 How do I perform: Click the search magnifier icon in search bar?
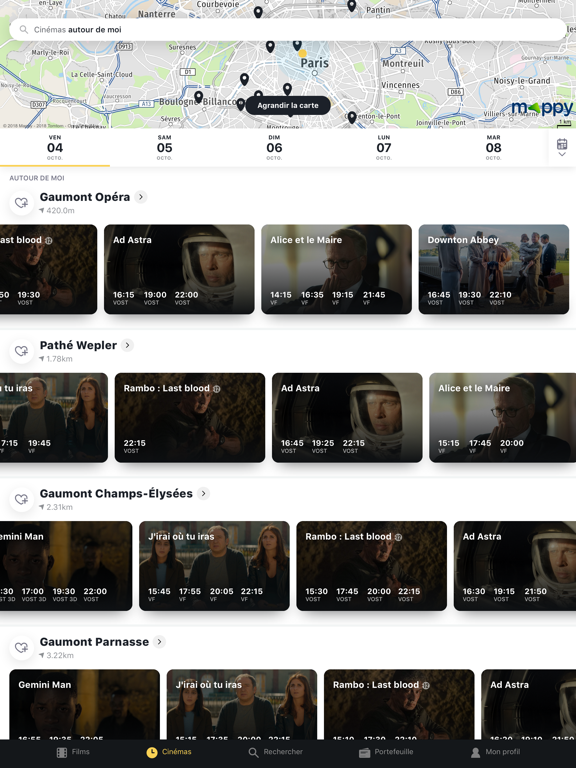click(23, 29)
